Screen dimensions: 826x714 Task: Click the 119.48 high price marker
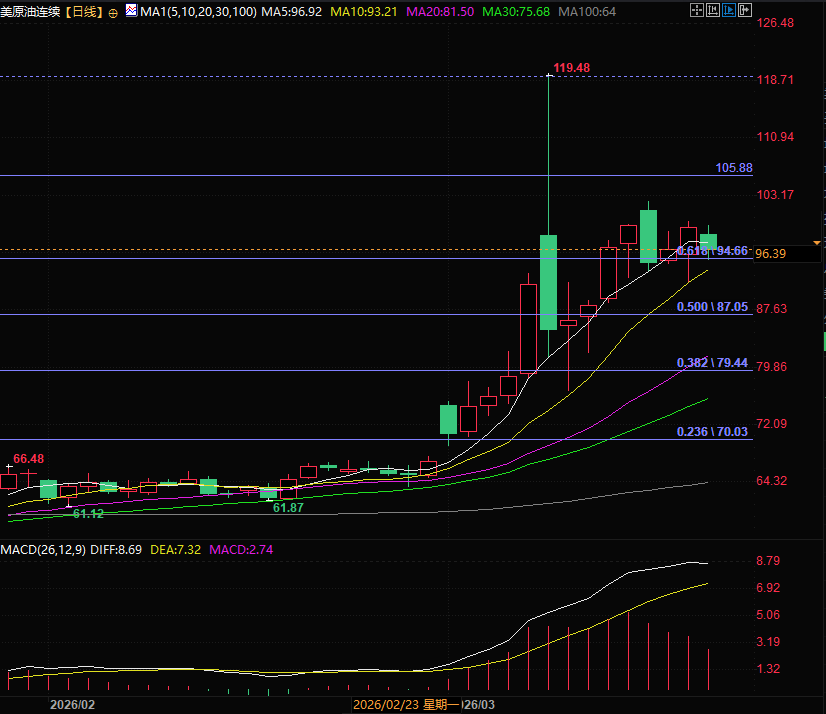click(x=572, y=68)
